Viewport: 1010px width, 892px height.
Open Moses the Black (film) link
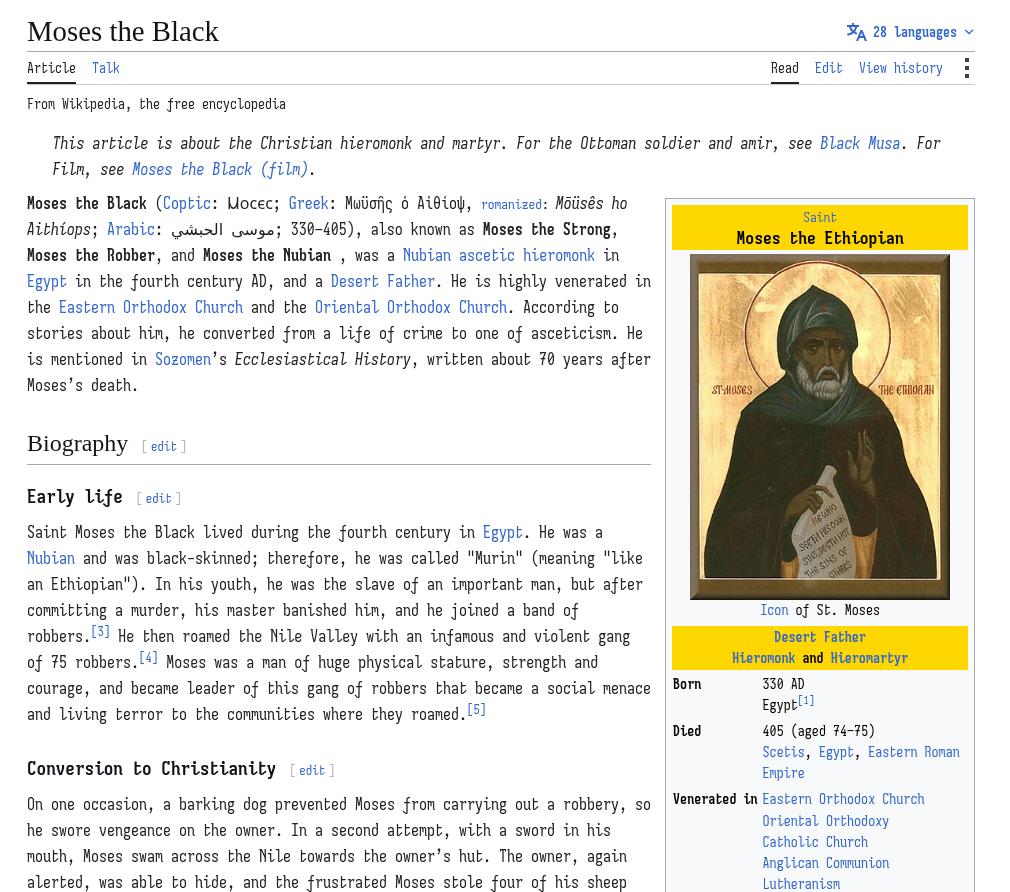pyautogui.click(x=221, y=169)
